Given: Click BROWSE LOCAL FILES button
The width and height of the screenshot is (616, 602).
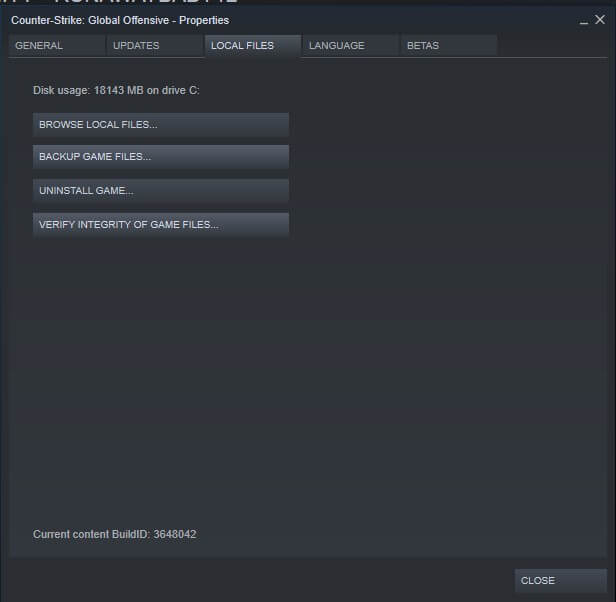Looking at the screenshot, I should (x=161, y=125).
